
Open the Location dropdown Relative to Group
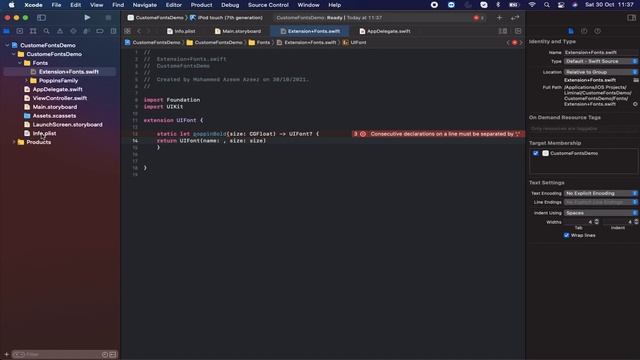601,72
